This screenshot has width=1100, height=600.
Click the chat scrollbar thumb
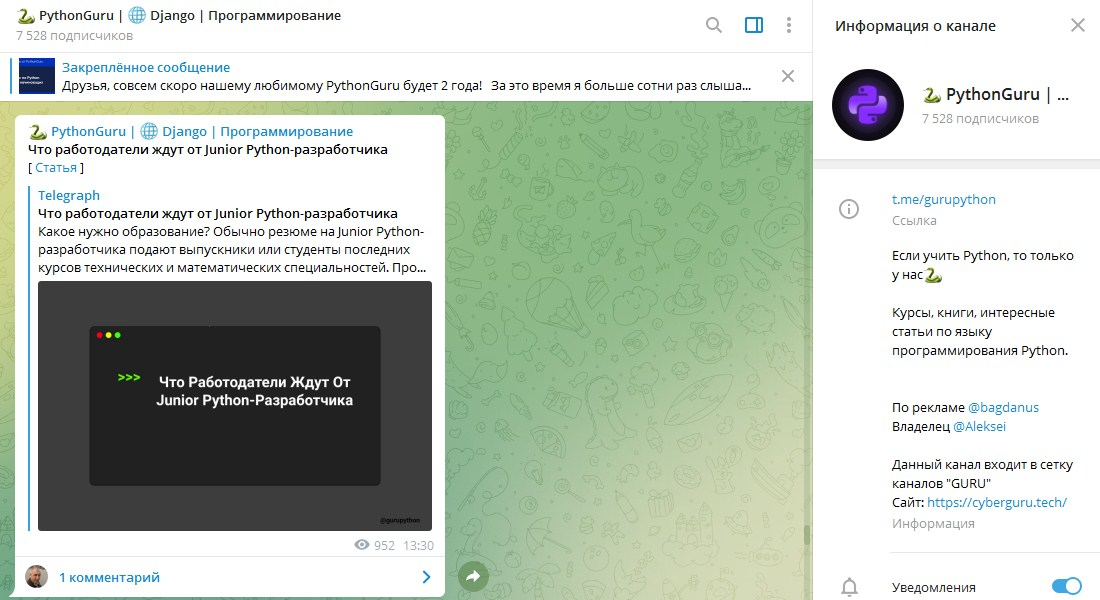pos(807,535)
